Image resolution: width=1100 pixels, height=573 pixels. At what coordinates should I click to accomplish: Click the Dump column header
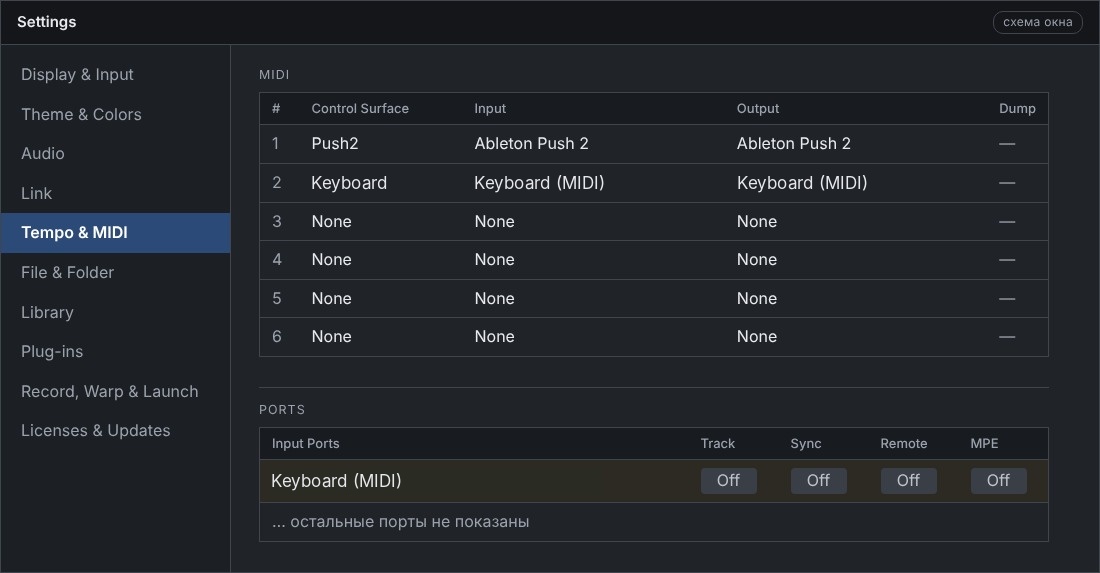pos(1017,109)
